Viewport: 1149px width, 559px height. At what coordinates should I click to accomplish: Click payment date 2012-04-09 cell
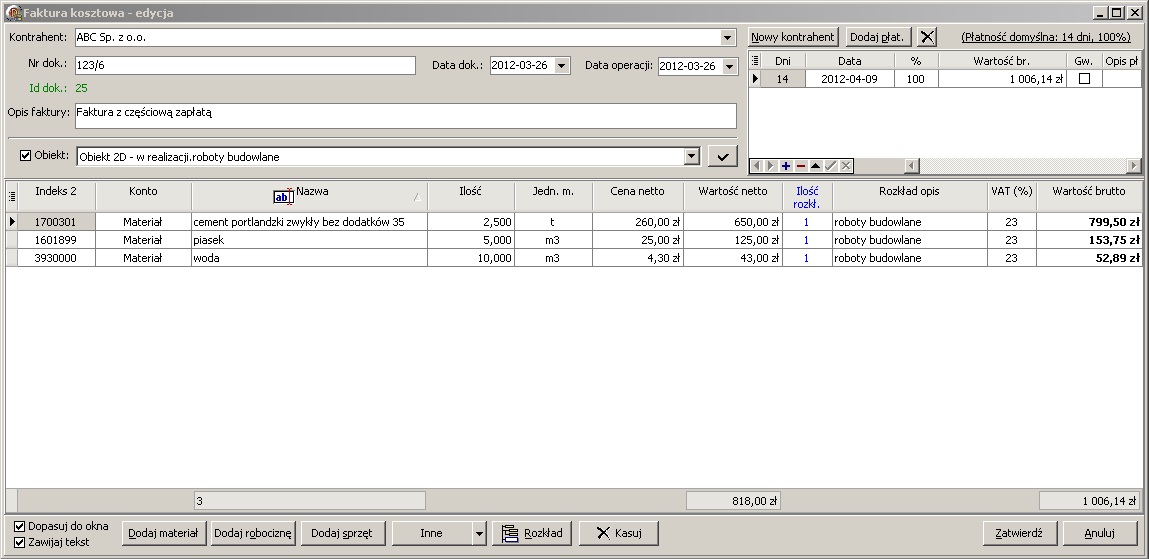[x=849, y=79]
